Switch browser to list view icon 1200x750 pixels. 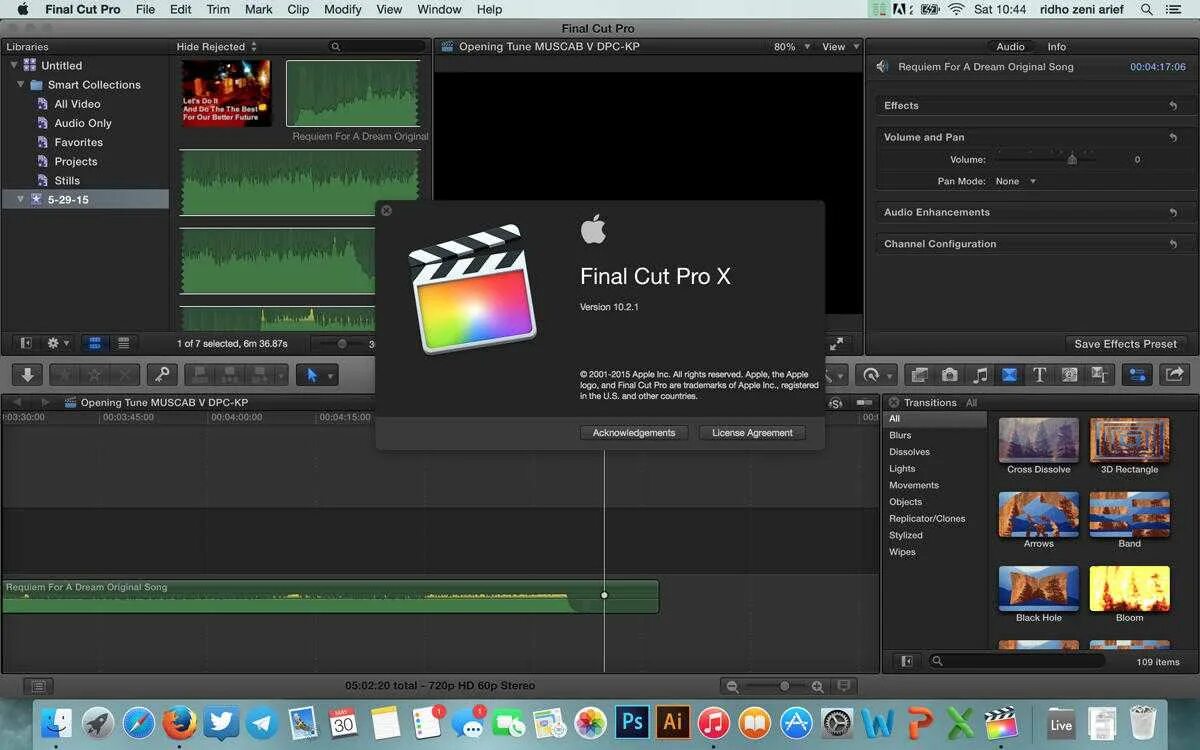(x=123, y=343)
